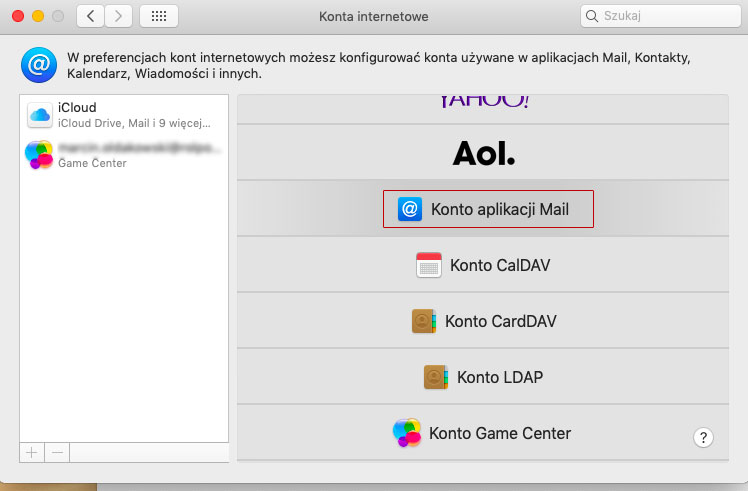Remove the account with the minus button
Image resolution: width=748 pixels, height=491 pixels.
tap(57, 452)
